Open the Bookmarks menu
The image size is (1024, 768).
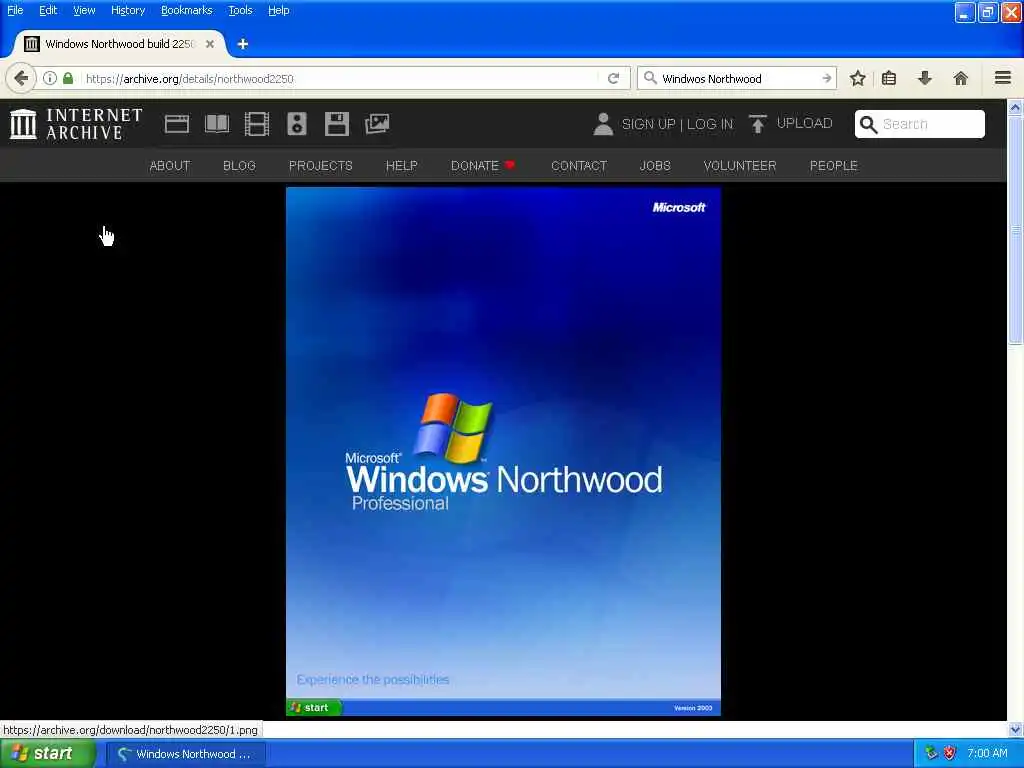(x=186, y=10)
